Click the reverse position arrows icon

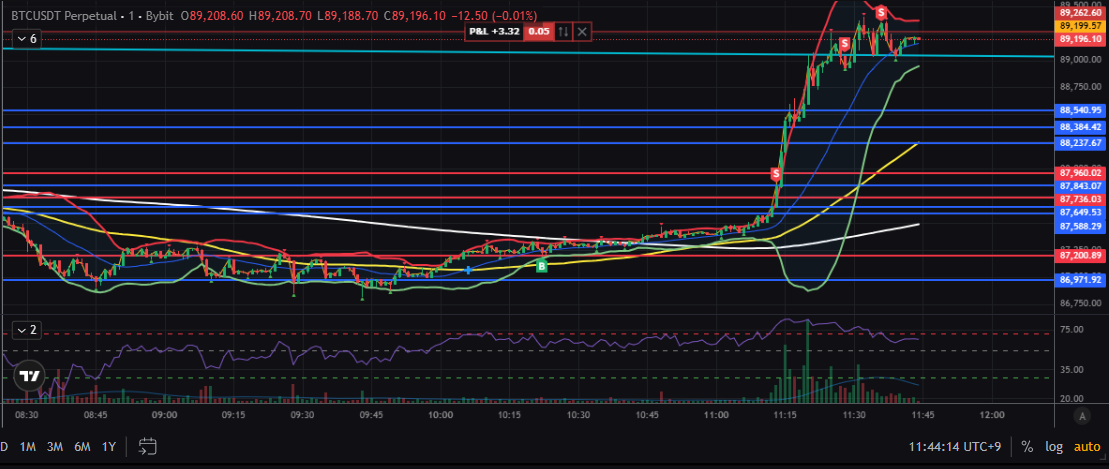pos(563,32)
